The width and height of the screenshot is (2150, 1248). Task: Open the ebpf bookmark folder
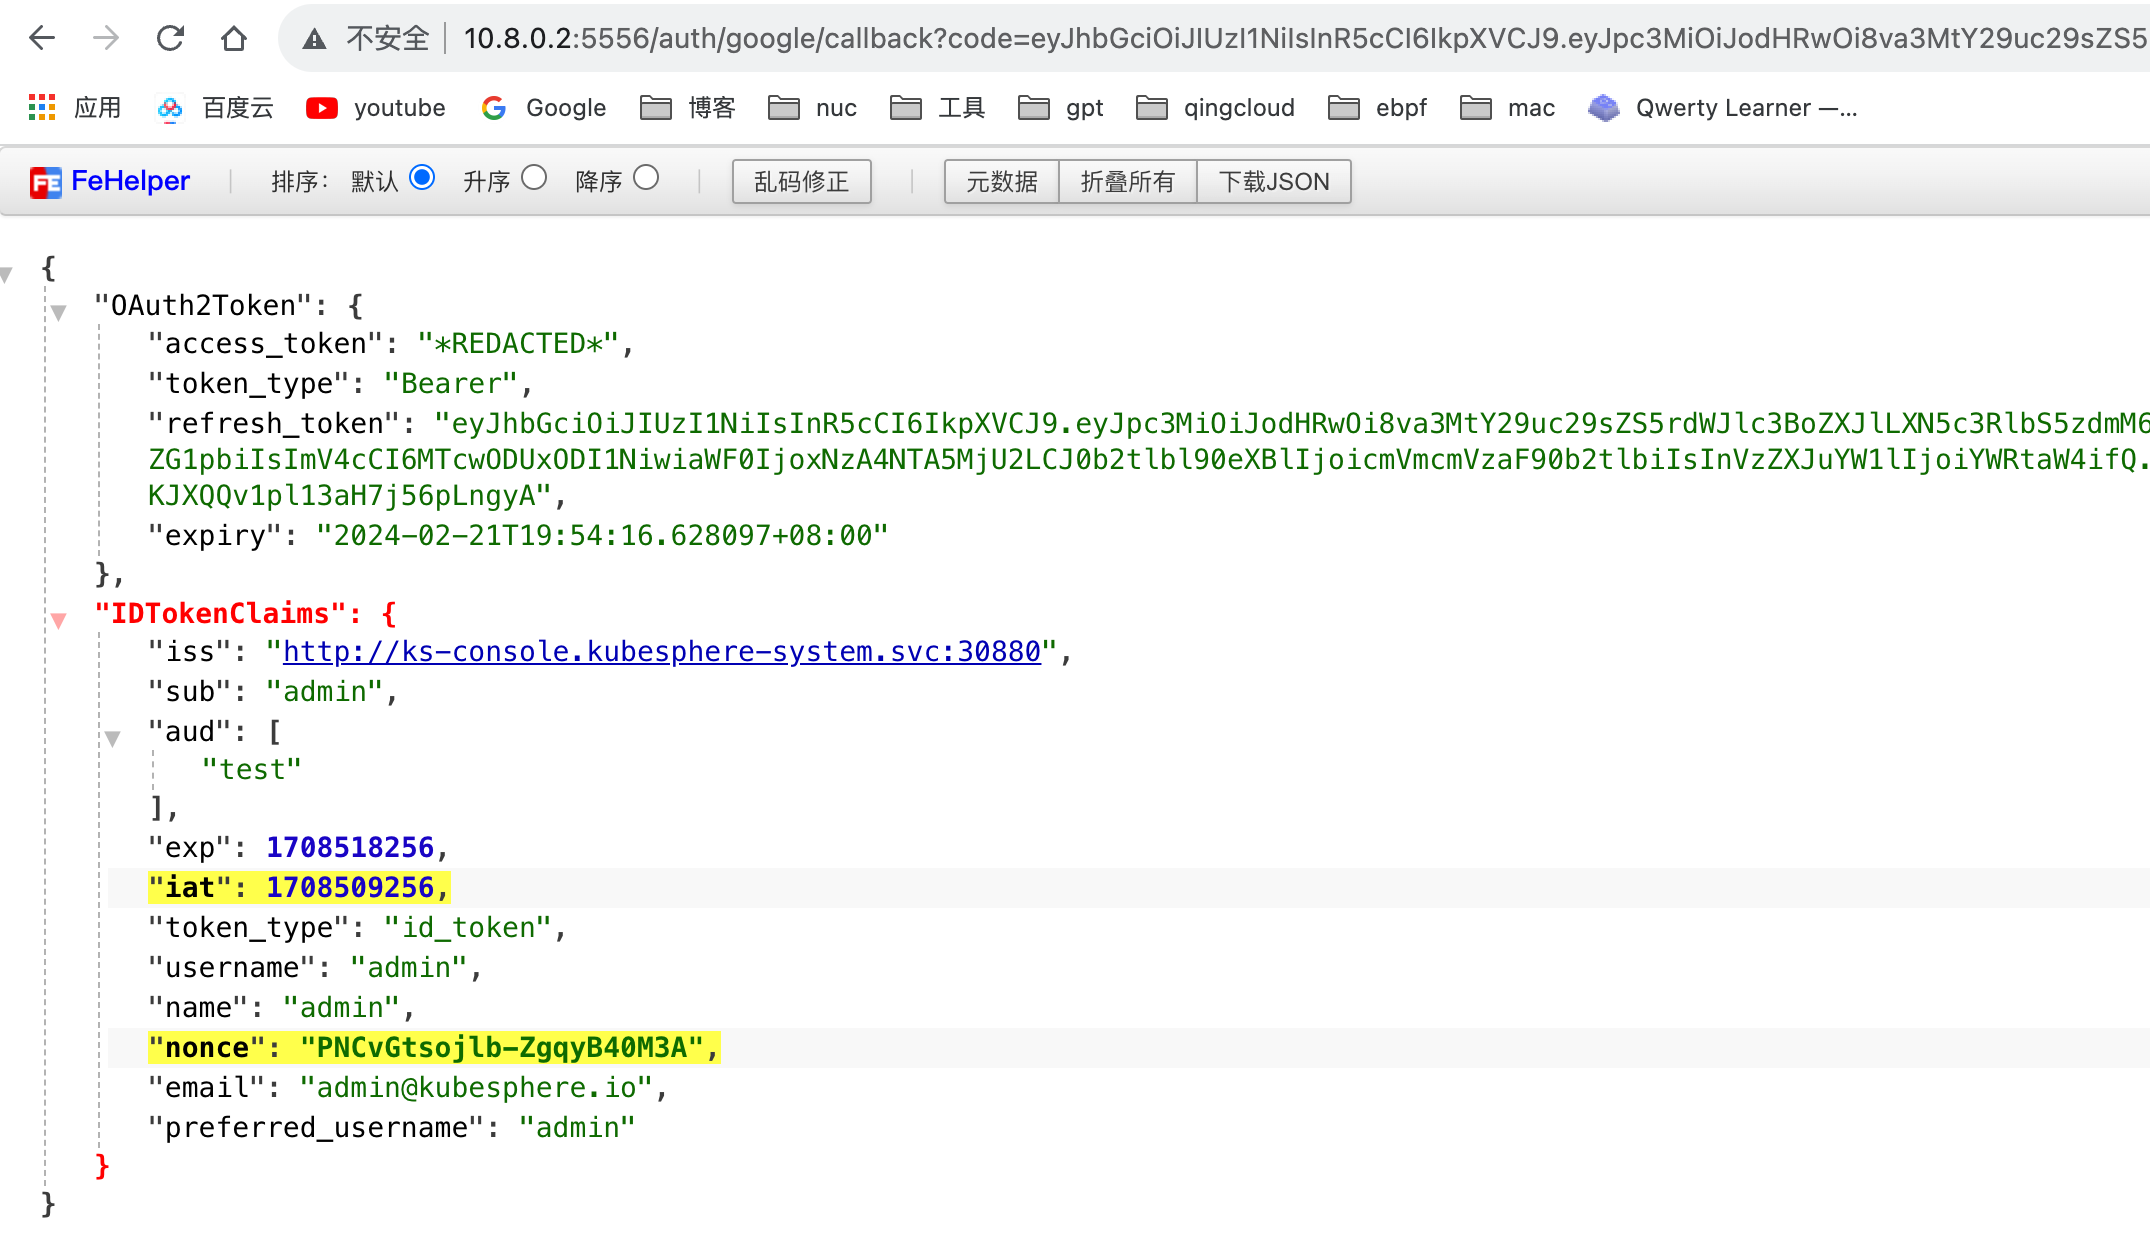[x=1377, y=108]
